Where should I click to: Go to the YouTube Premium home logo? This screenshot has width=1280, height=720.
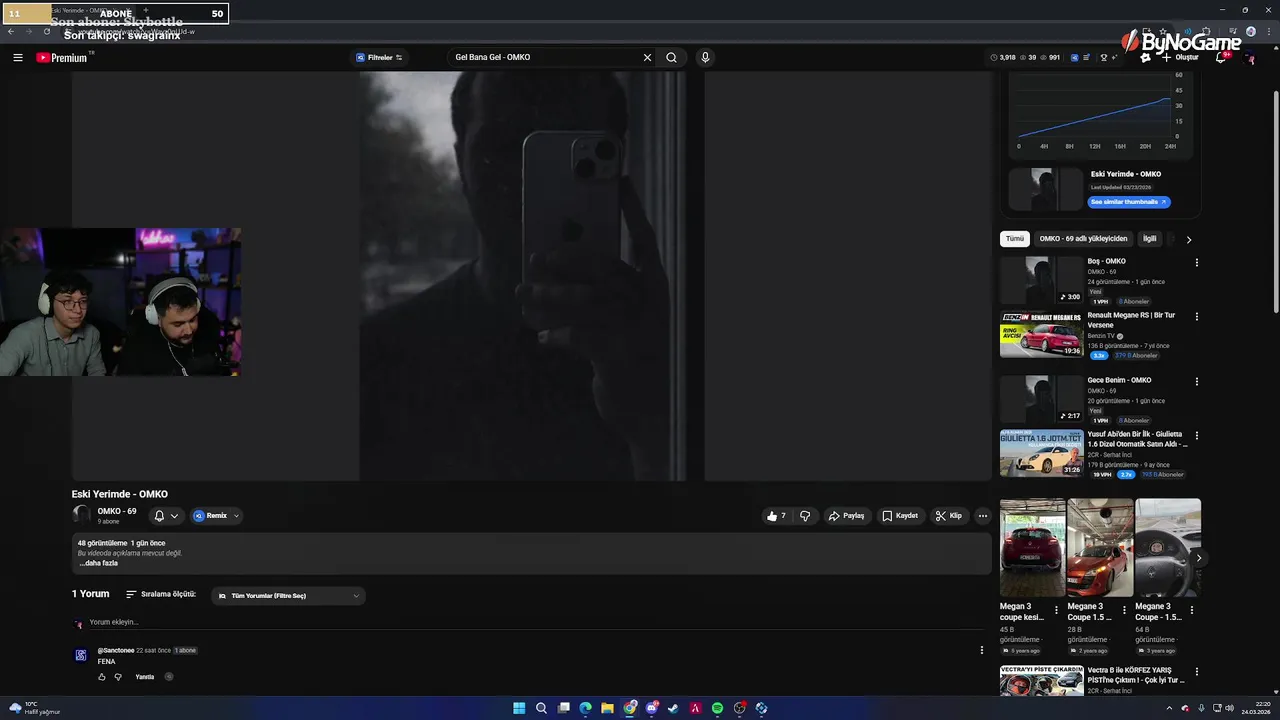pyautogui.click(x=63, y=58)
